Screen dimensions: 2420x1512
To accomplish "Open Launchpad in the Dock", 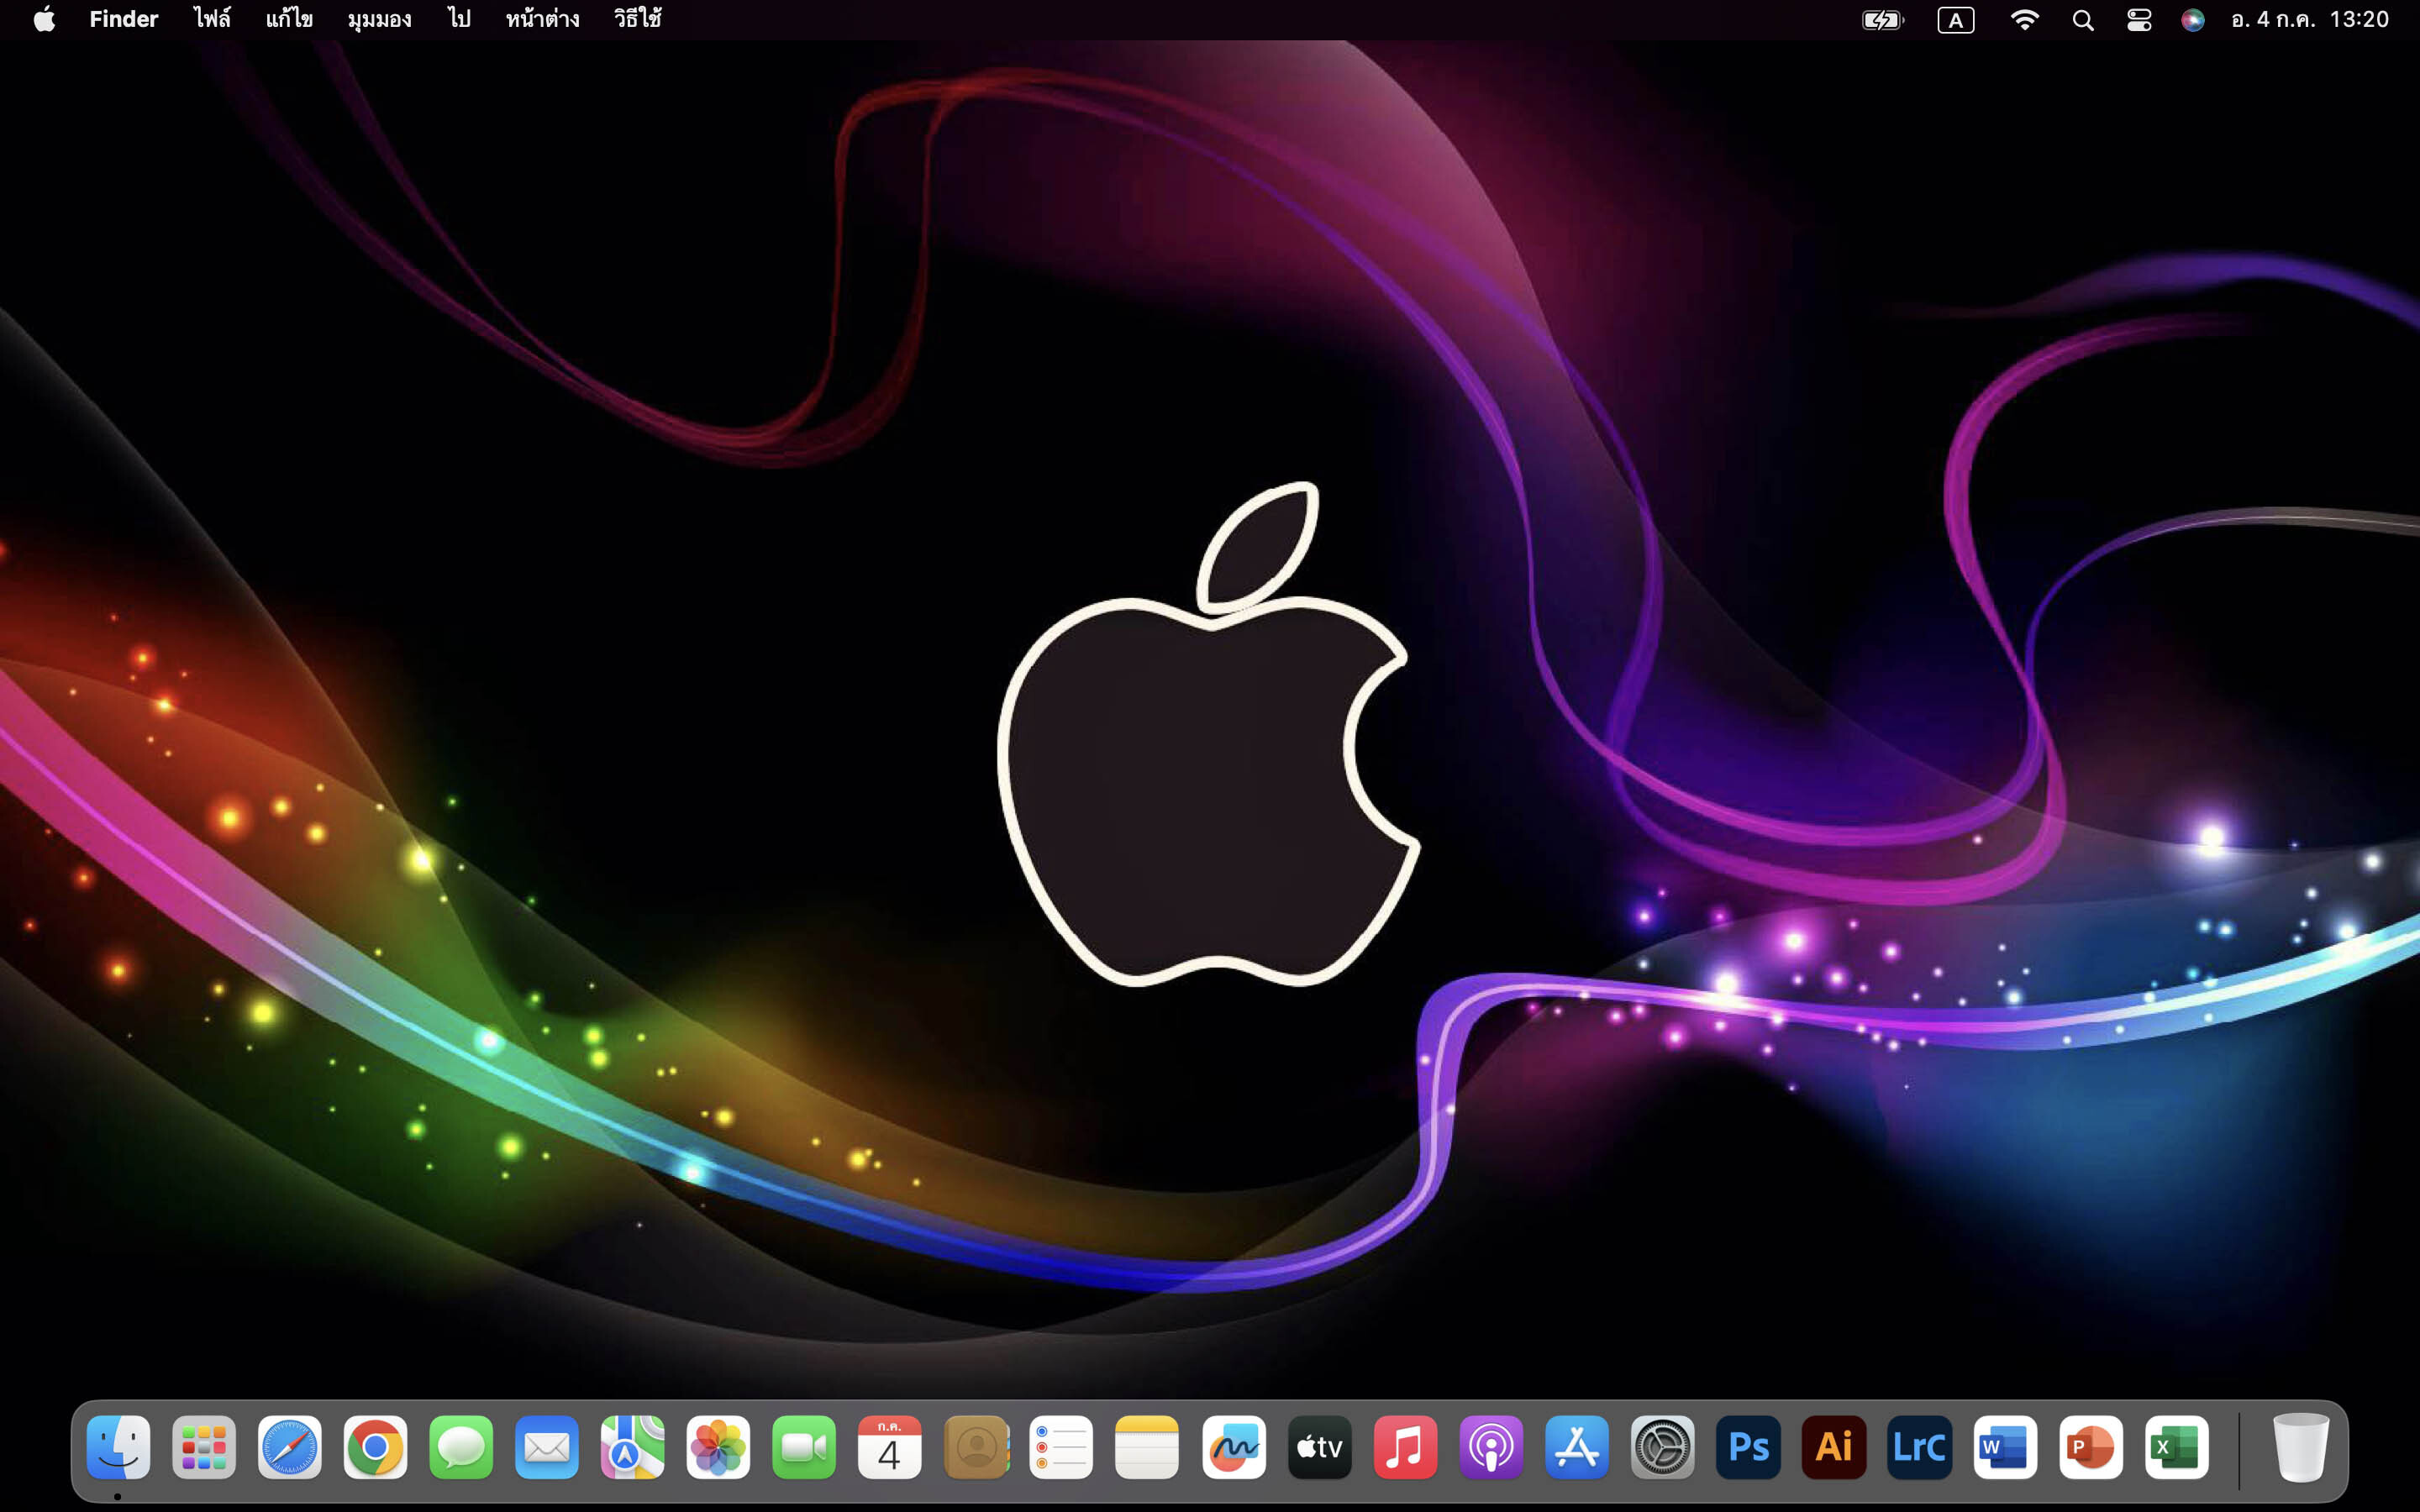I will pyautogui.click(x=204, y=1447).
